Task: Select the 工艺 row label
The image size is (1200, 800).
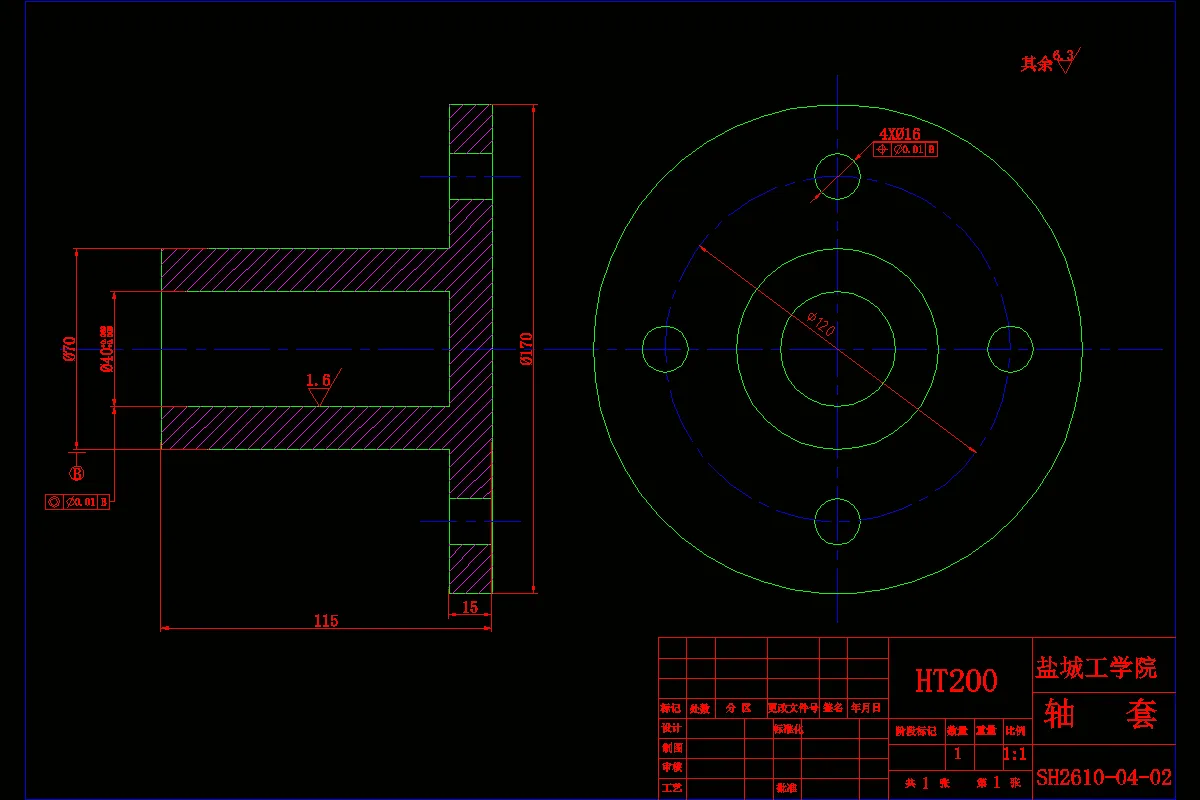Action: (x=671, y=788)
